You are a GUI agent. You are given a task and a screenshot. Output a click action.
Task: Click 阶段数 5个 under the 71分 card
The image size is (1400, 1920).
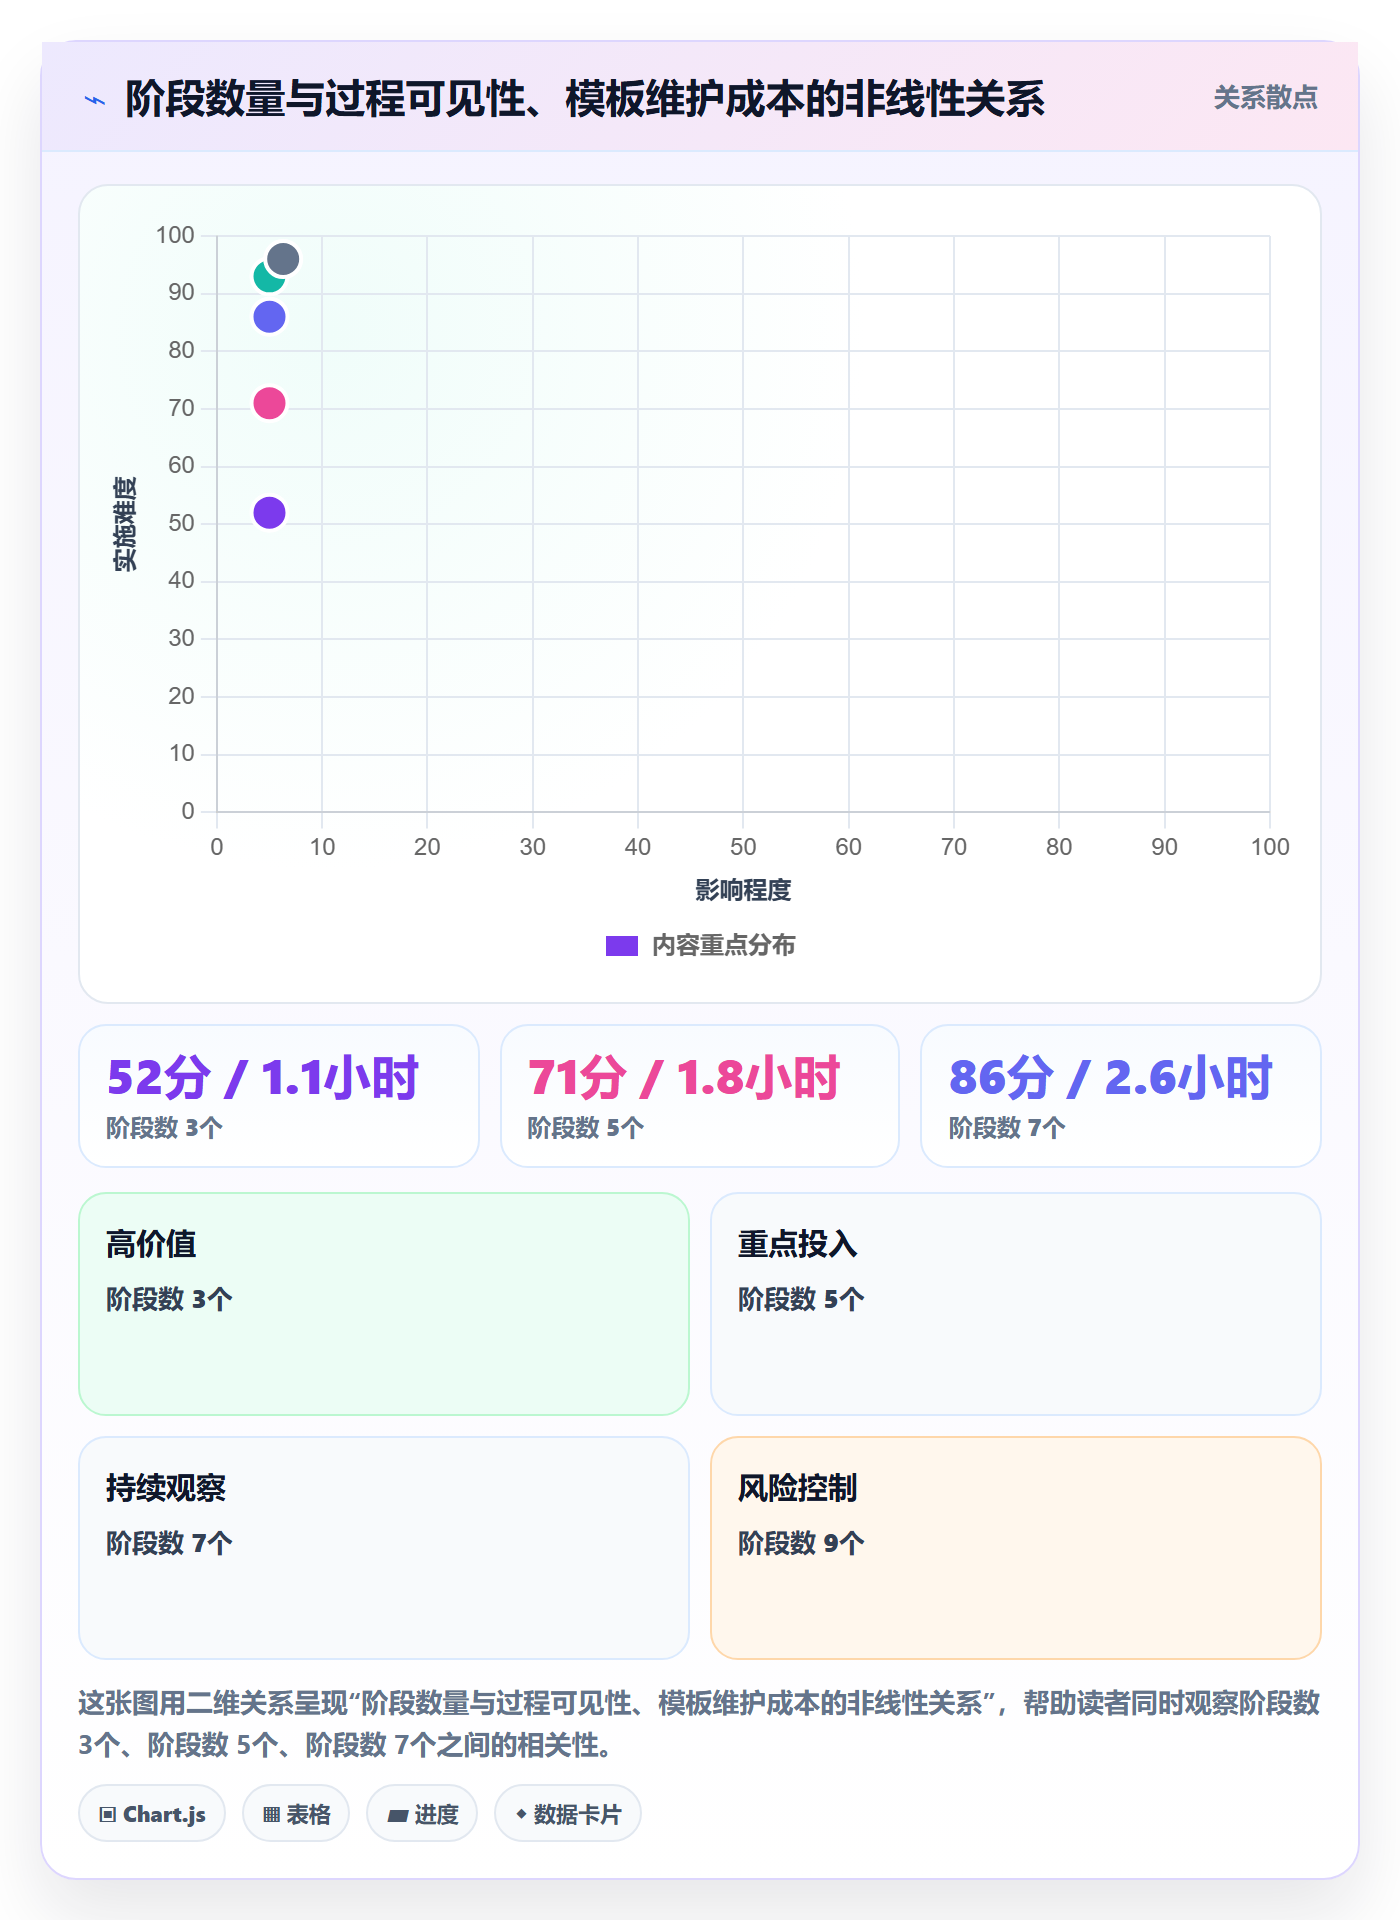(586, 1128)
